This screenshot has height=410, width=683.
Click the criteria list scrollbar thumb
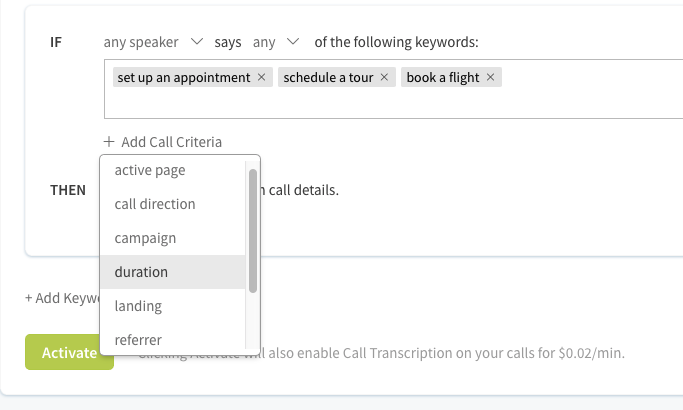point(253,231)
